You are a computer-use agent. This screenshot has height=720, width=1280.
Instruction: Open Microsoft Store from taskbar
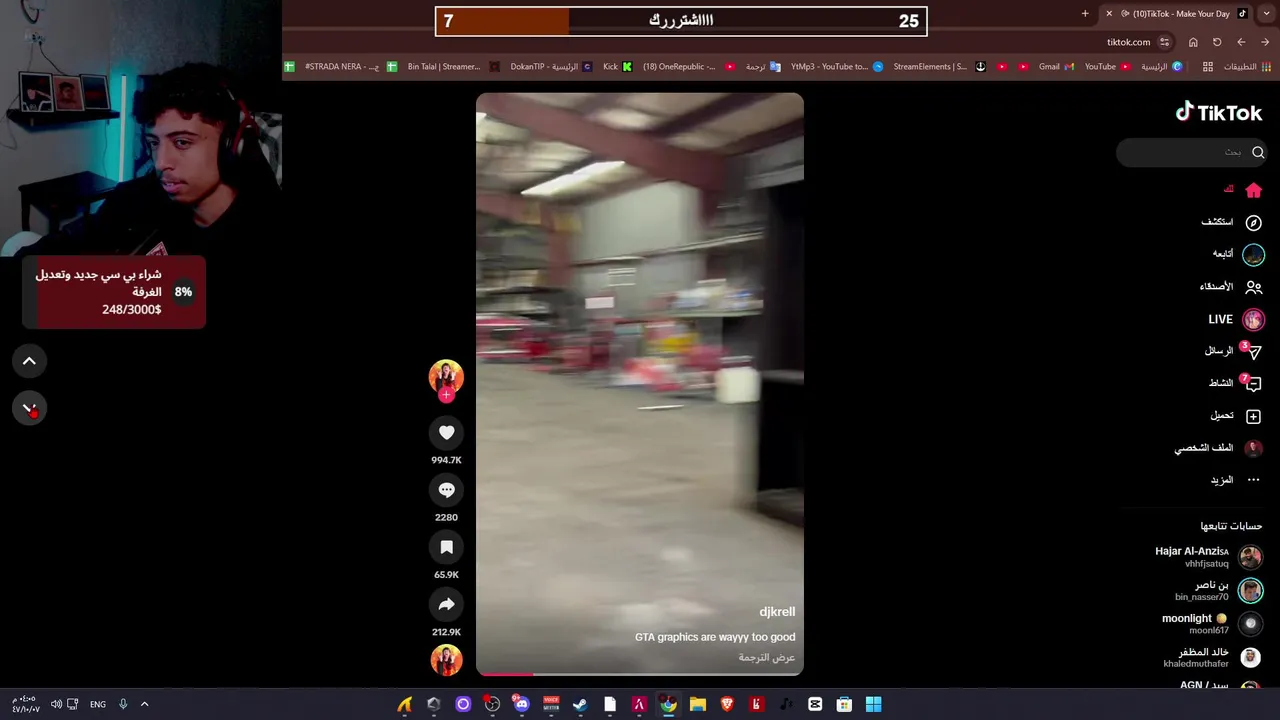click(x=844, y=704)
